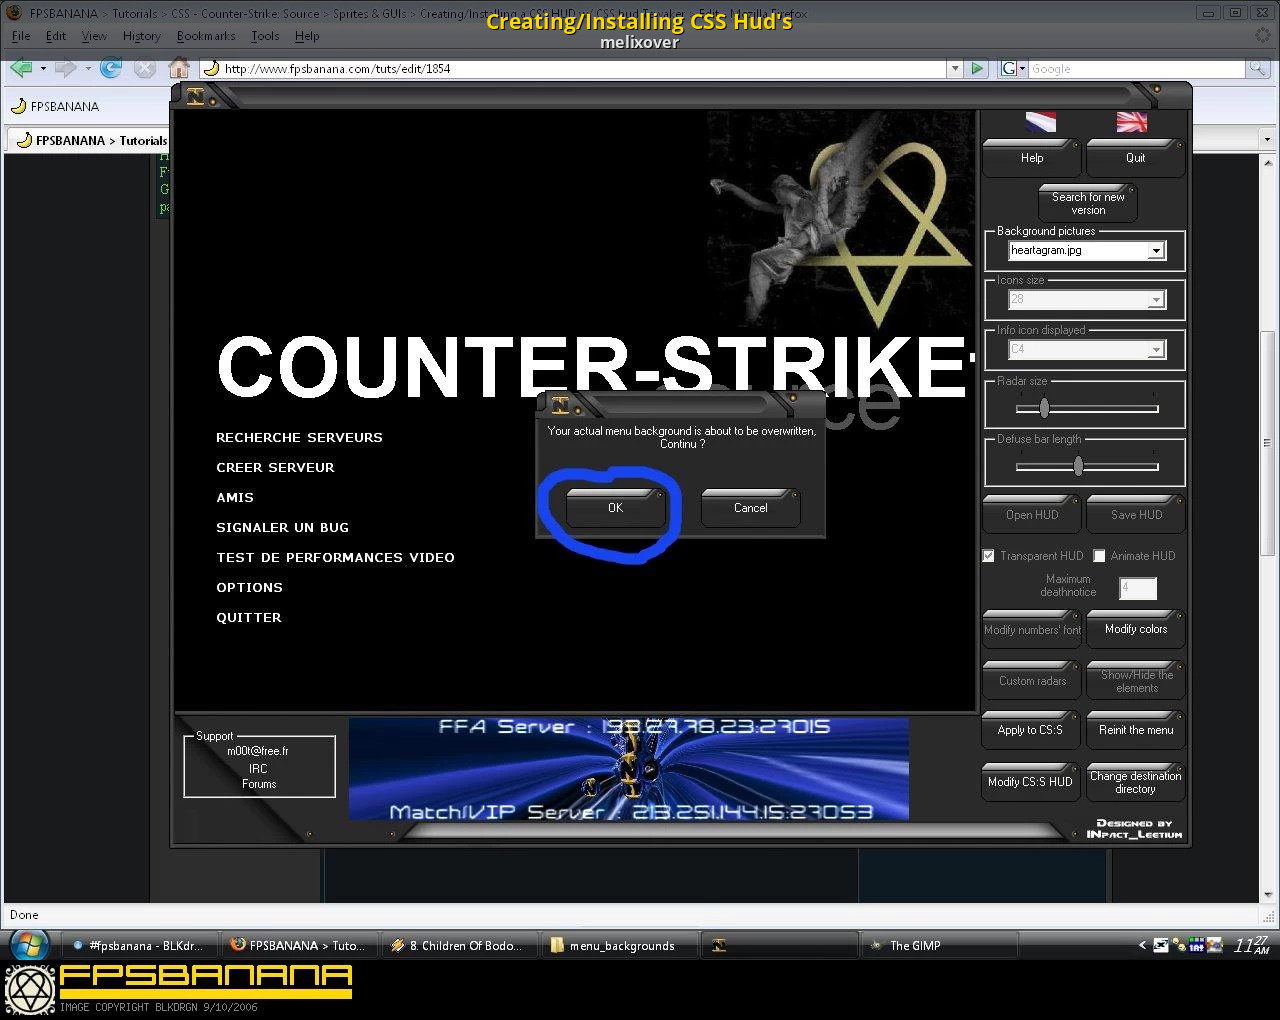The image size is (1280, 1020).
Task: Open the History menu
Action: pyautogui.click(x=141, y=36)
